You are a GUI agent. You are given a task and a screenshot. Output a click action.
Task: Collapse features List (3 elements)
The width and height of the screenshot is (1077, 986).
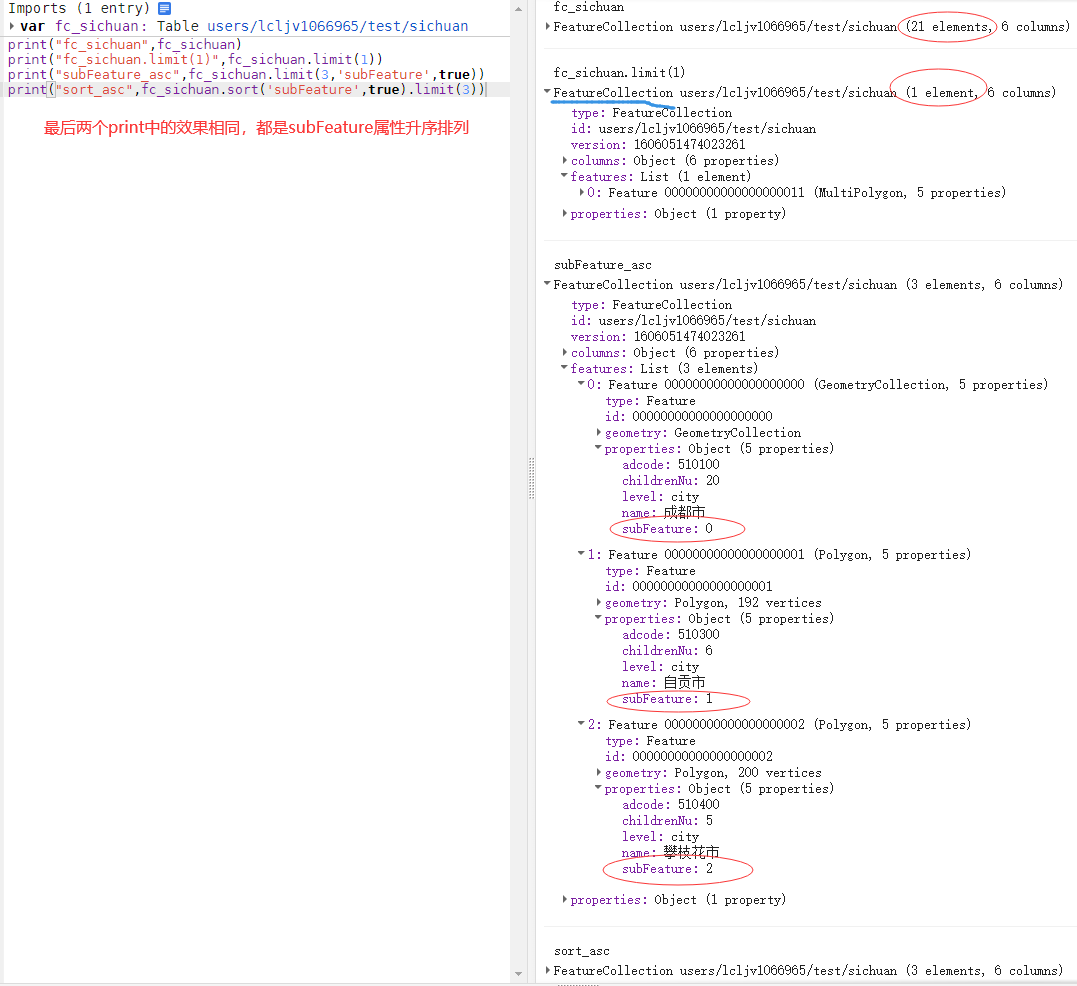(x=565, y=368)
